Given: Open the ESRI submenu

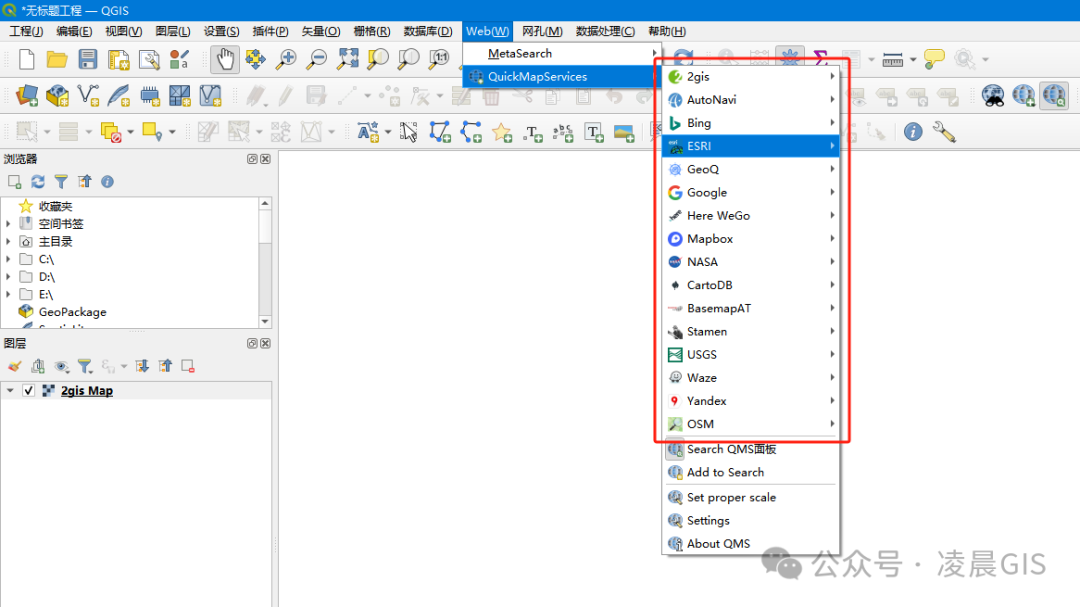Looking at the screenshot, I should [x=751, y=146].
